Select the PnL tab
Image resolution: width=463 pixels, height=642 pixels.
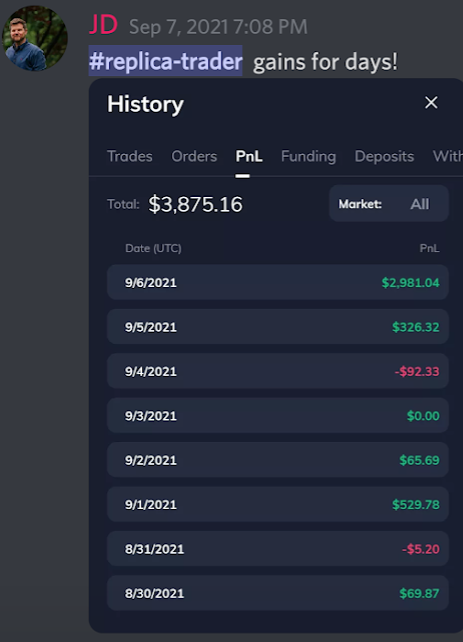pos(249,156)
